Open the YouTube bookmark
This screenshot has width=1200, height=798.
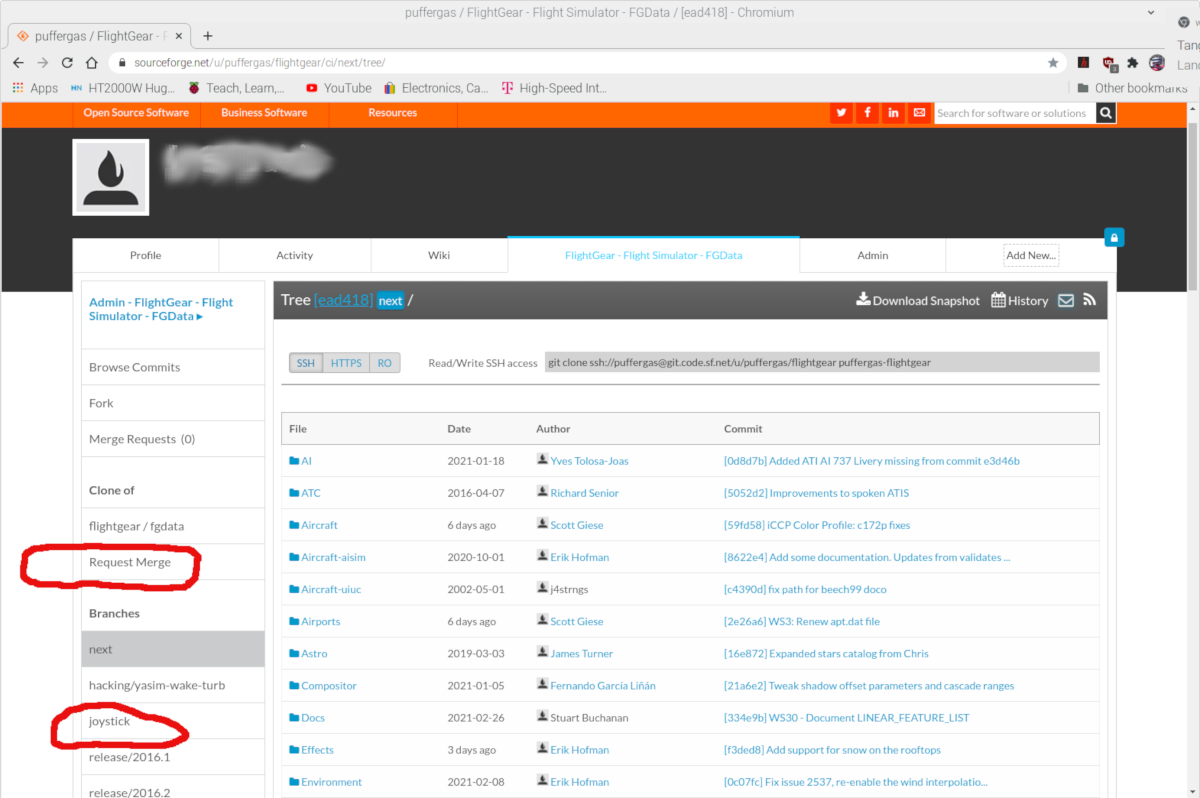pos(338,88)
